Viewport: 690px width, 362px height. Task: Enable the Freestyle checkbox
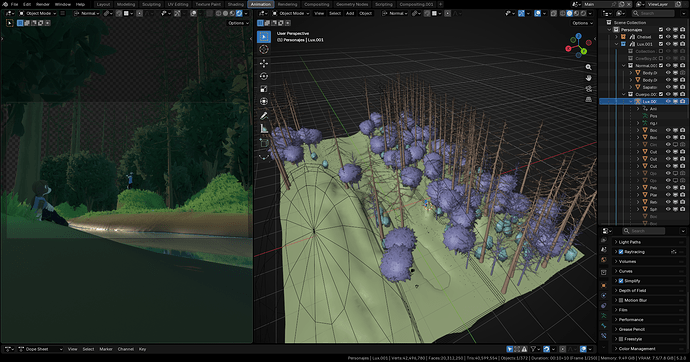(621, 339)
